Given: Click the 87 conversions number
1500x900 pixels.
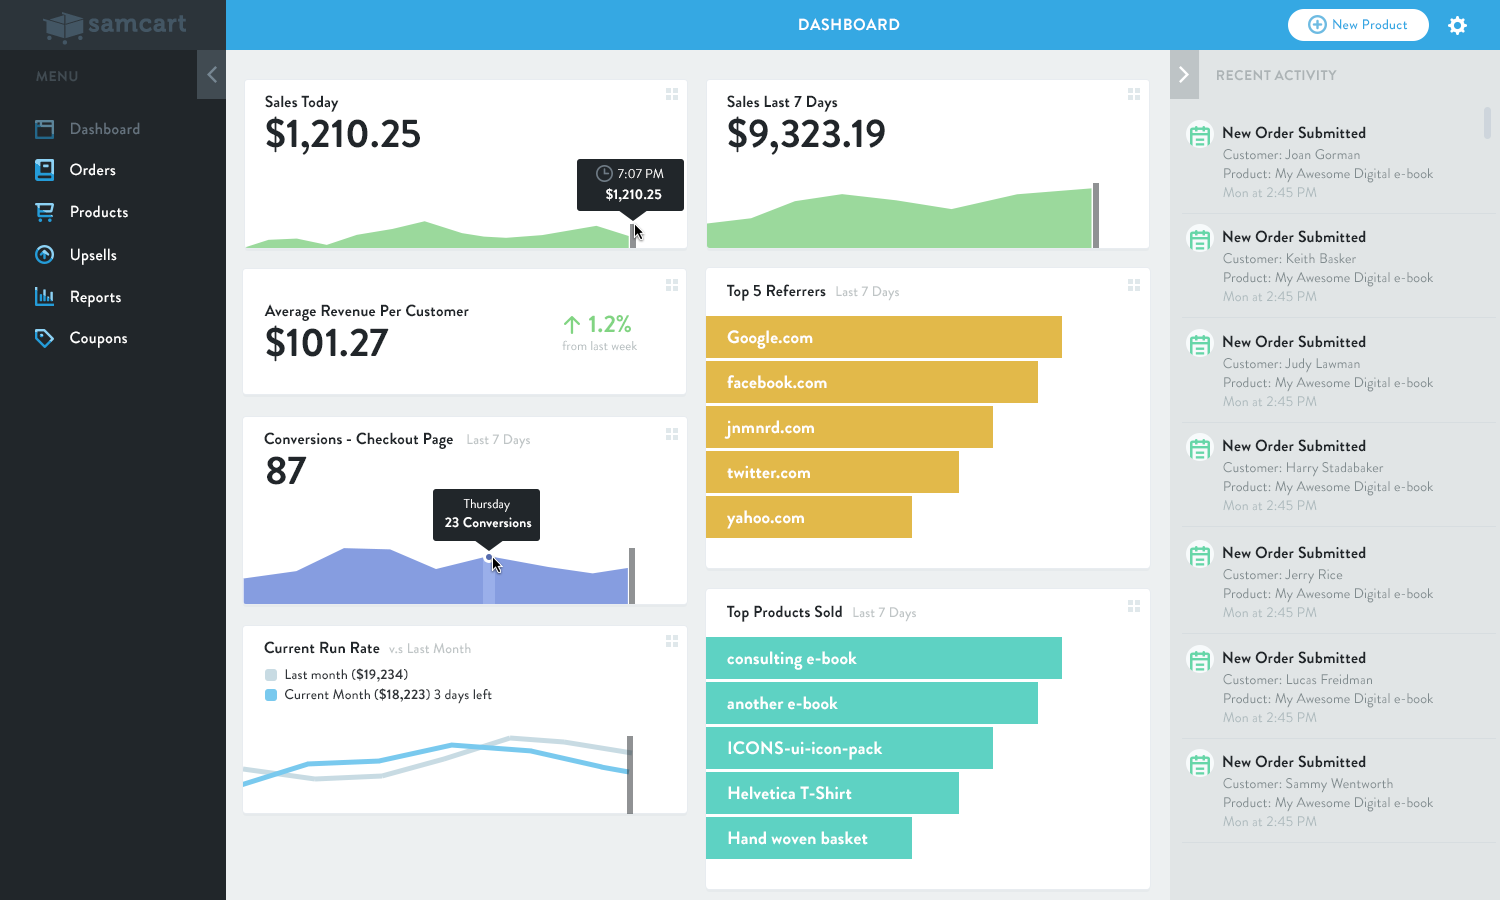Looking at the screenshot, I should pyautogui.click(x=286, y=471).
